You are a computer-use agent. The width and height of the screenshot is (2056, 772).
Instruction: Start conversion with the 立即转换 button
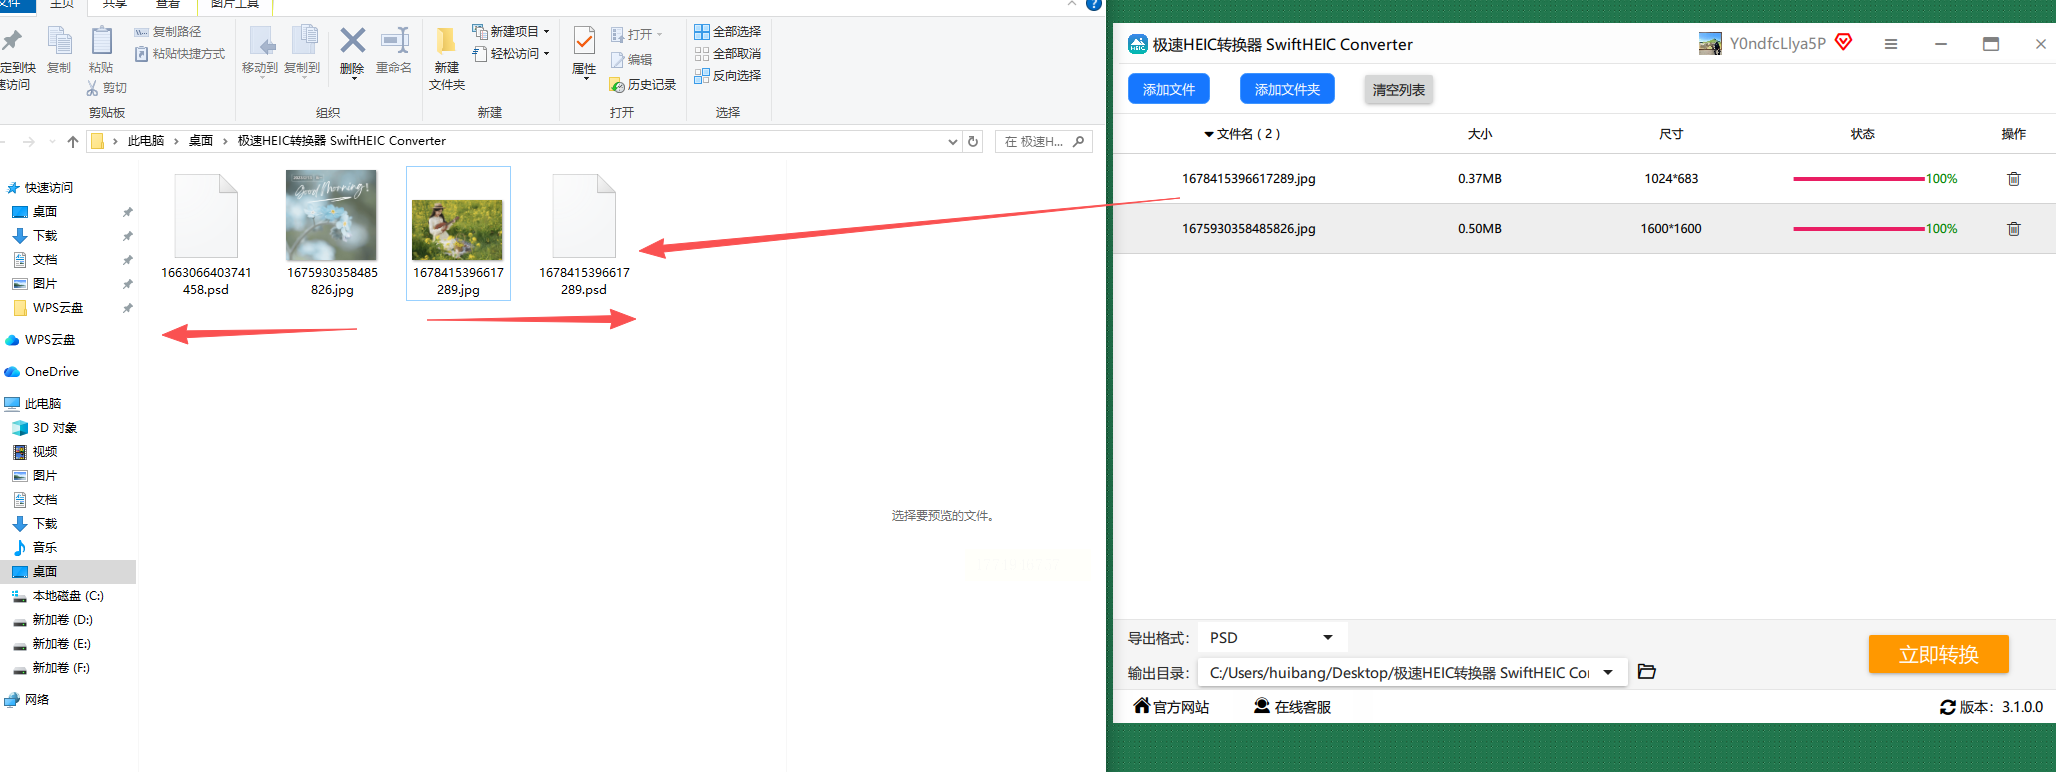1939,654
